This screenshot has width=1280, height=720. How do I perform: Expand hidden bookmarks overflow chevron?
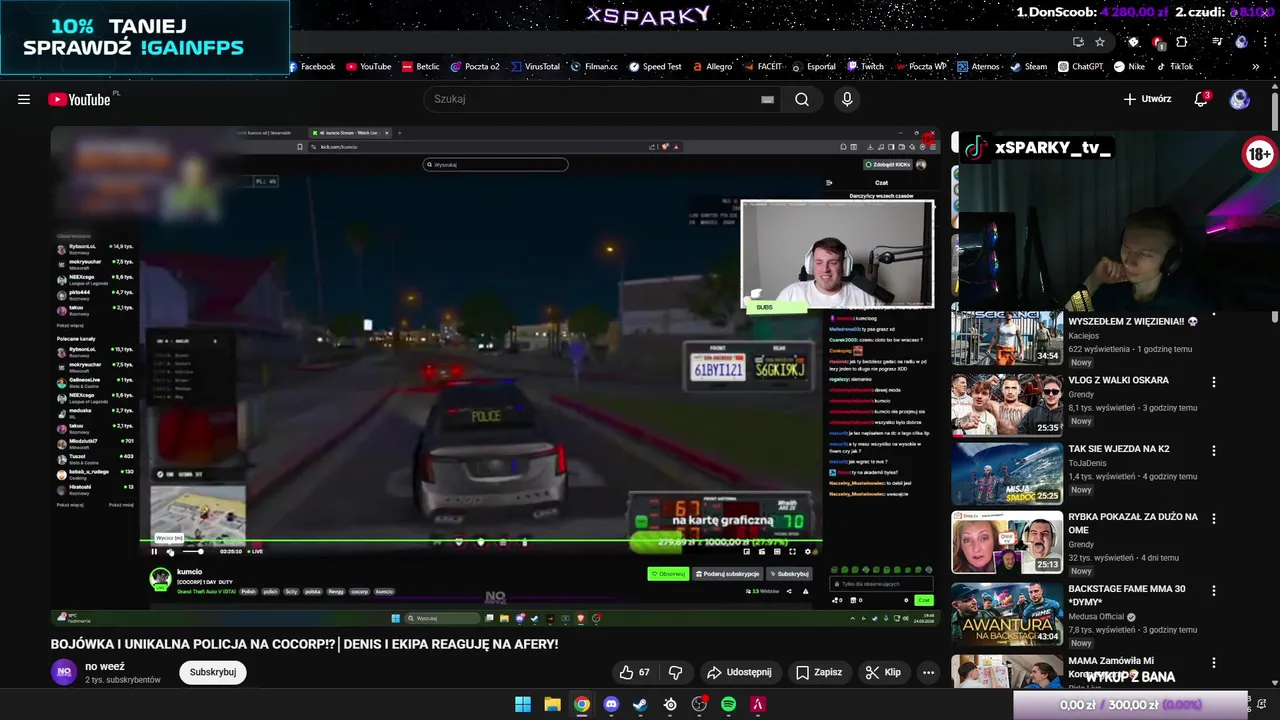coord(1256,67)
